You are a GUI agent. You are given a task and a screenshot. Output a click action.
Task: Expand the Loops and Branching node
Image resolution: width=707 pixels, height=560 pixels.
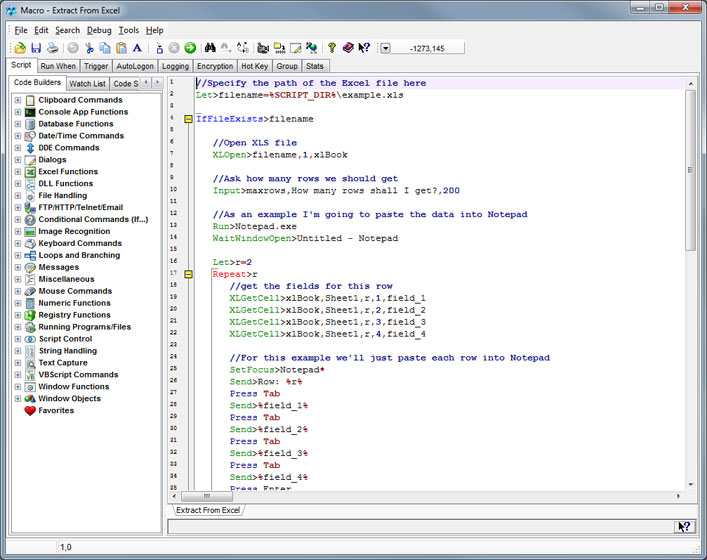(x=18, y=255)
